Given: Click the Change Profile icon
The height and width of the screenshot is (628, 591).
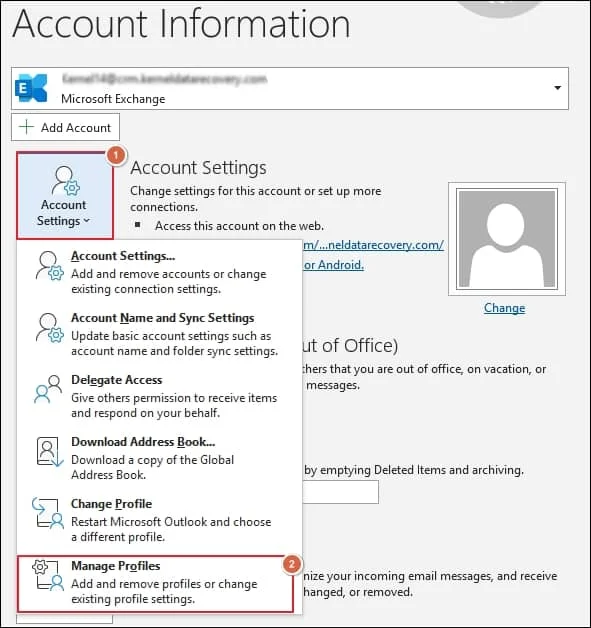Looking at the screenshot, I should pyautogui.click(x=48, y=513).
